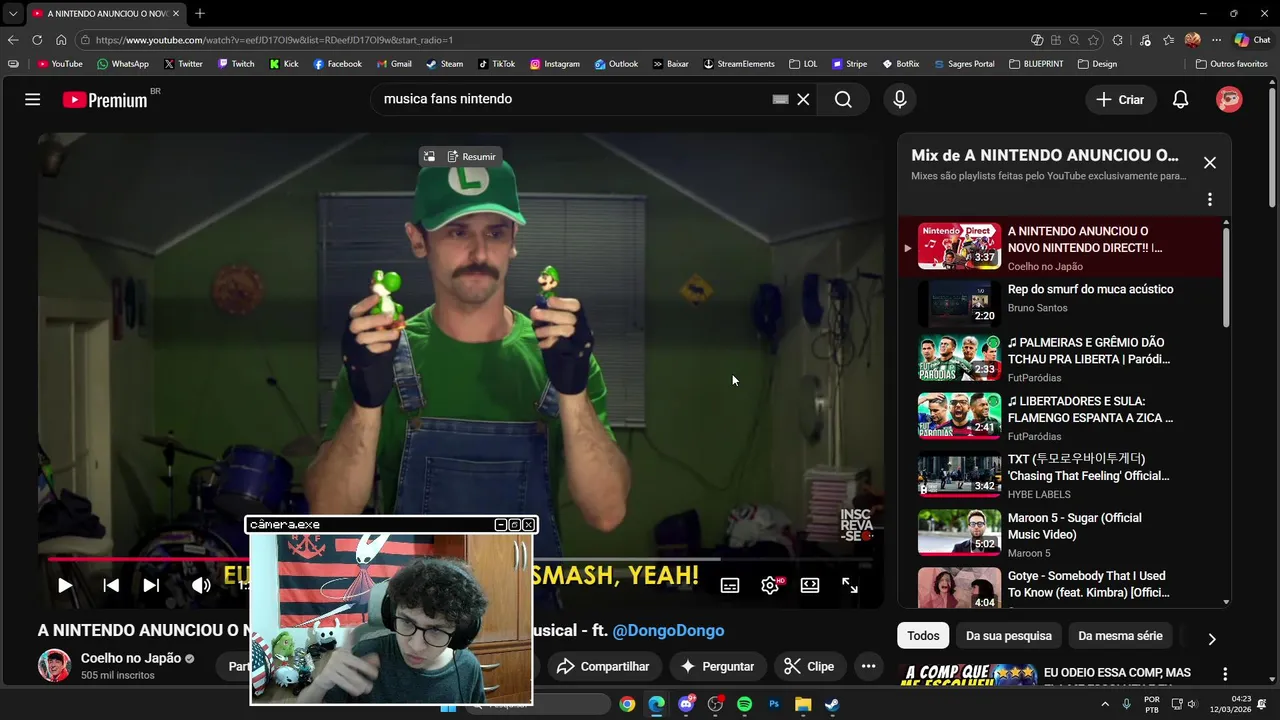Open YouTube account avatar menu
This screenshot has height=720, width=1280.
click(x=1229, y=99)
